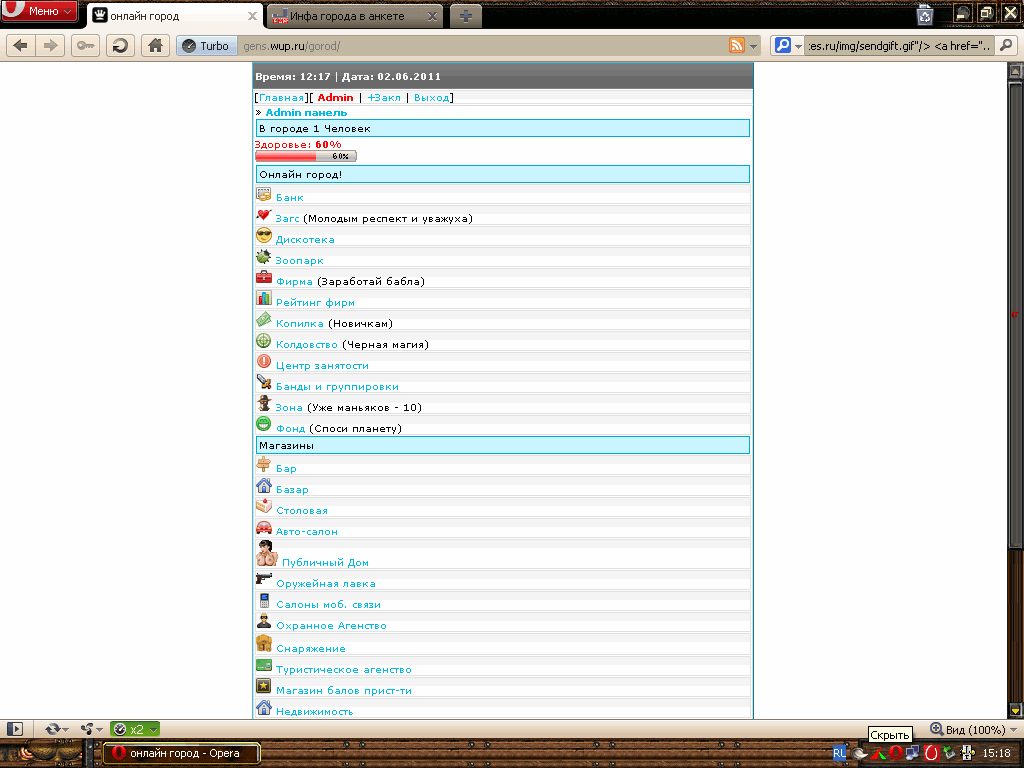The image size is (1024, 768).
Task: Click the Банк bank icon
Action: coord(264,195)
